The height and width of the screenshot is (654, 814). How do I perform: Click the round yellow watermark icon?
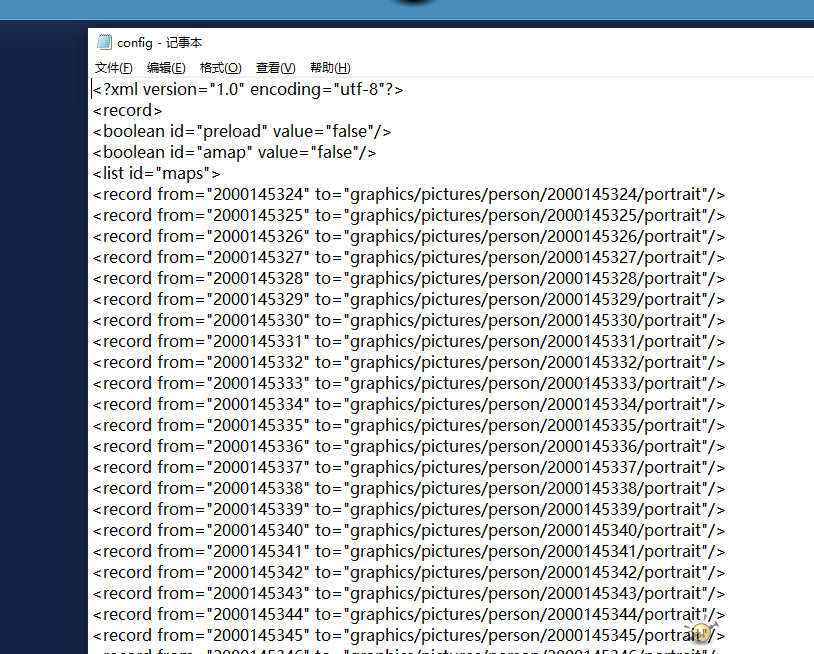point(701,633)
